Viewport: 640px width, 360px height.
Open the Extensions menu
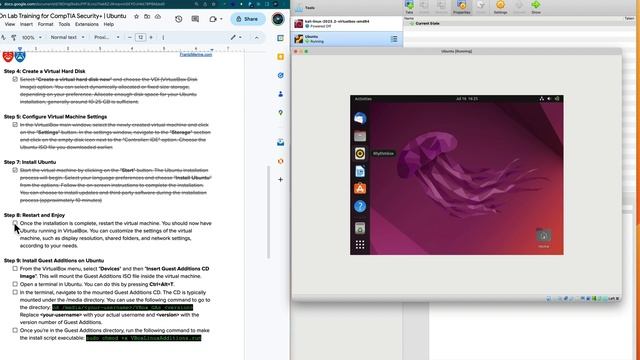[x=87, y=24]
